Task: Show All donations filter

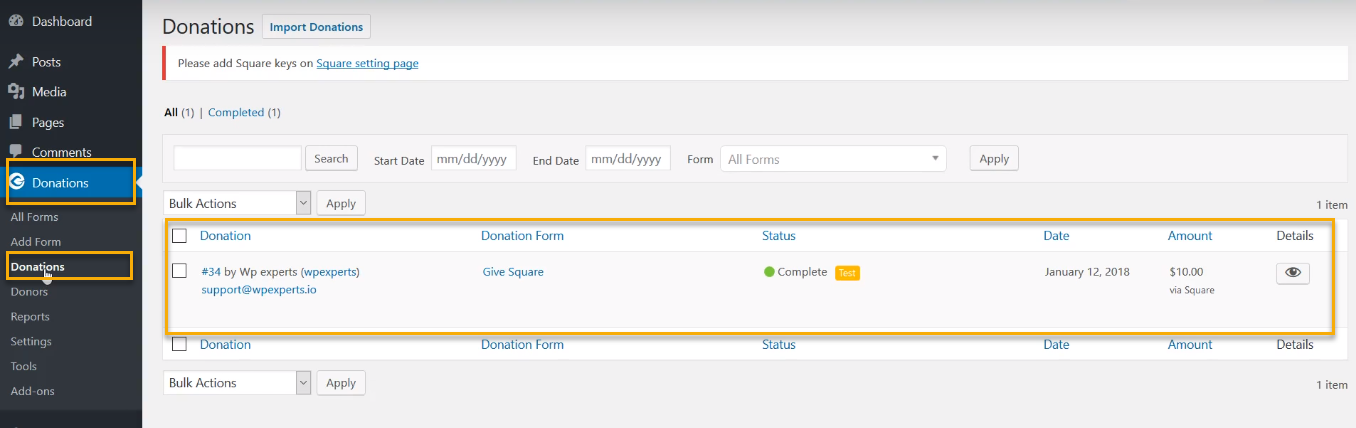Action: pos(171,113)
